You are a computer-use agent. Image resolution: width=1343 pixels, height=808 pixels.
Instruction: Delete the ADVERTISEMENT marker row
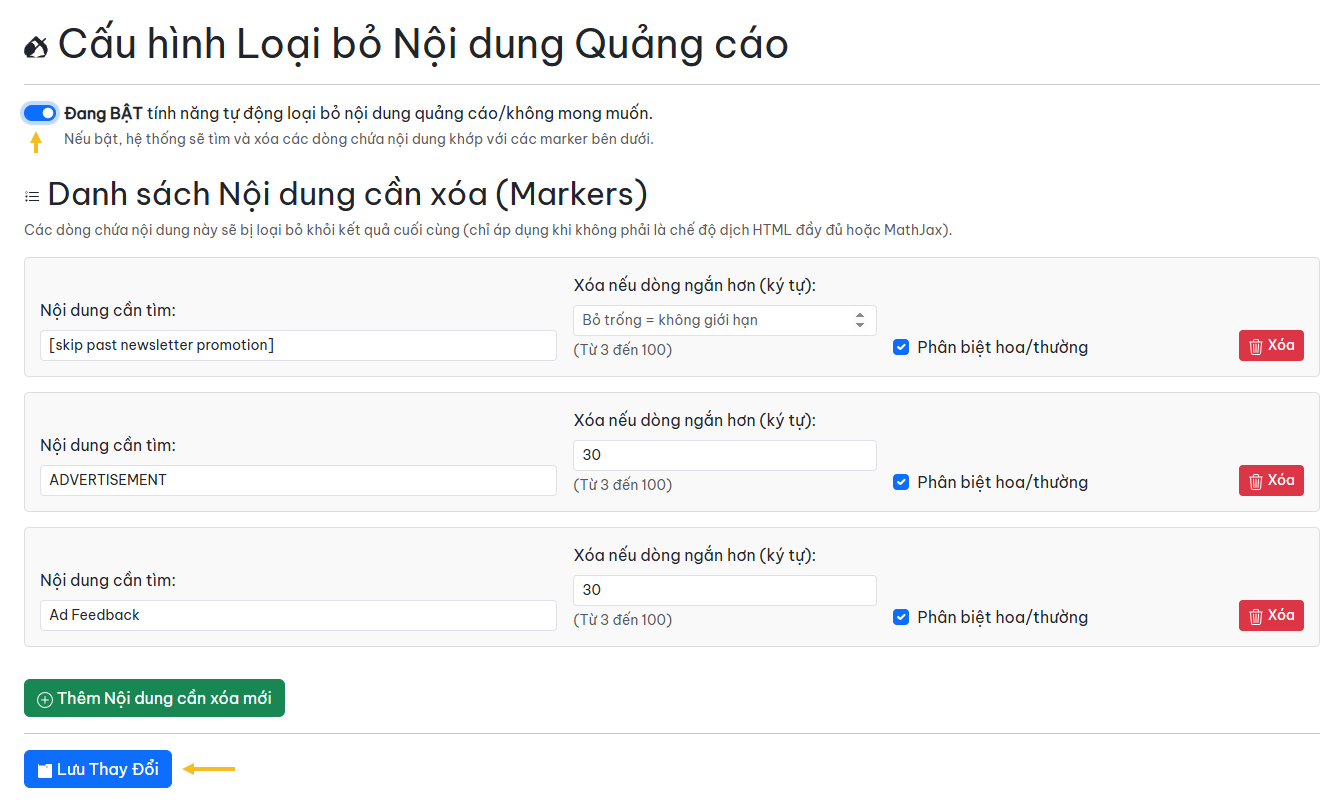coord(1271,481)
